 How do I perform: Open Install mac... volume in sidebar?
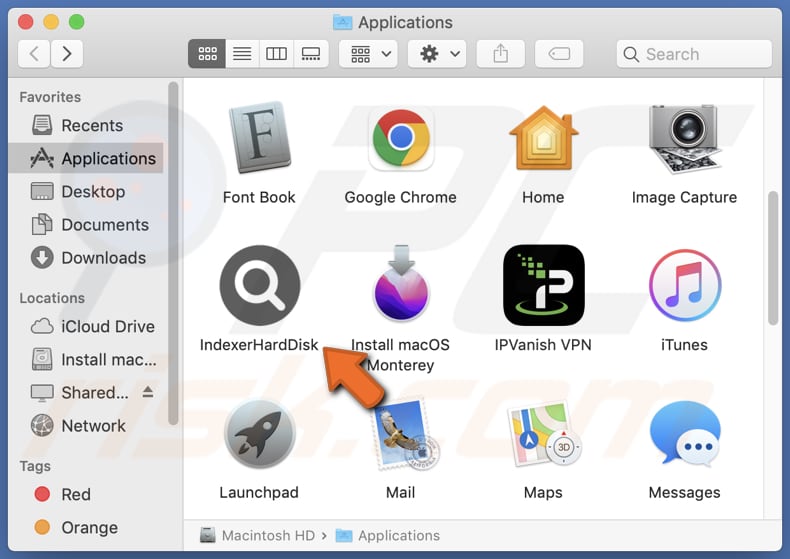pyautogui.click(x=86, y=360)
